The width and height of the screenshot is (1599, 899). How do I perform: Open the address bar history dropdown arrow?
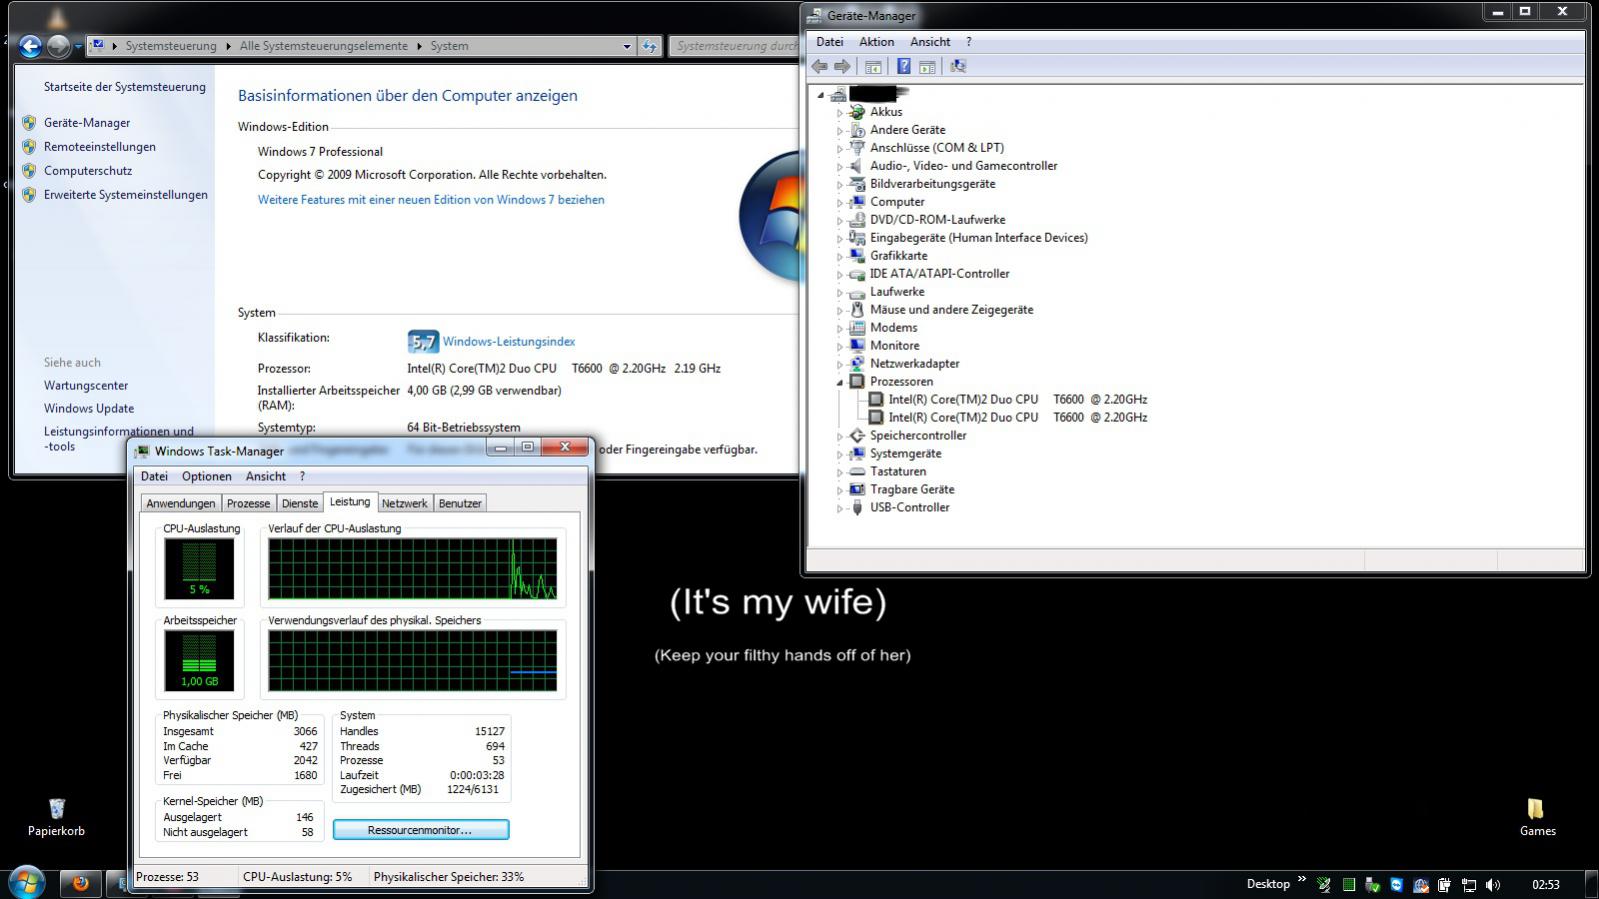click(627, 46)
